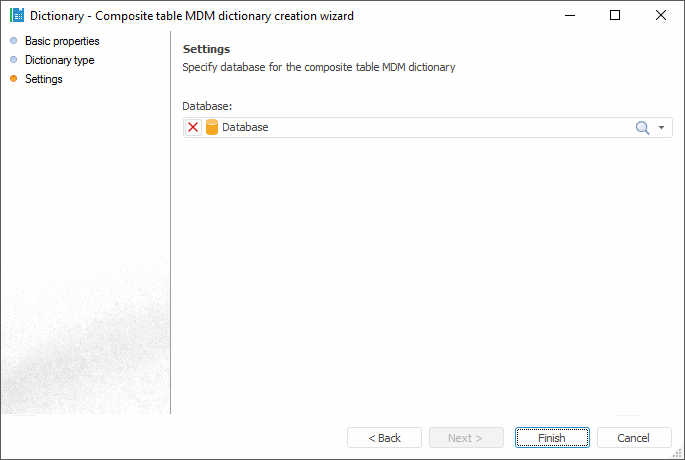Click inside the Database selection field
Viewport: 685px width, 460px height.
tap(420, 128)
